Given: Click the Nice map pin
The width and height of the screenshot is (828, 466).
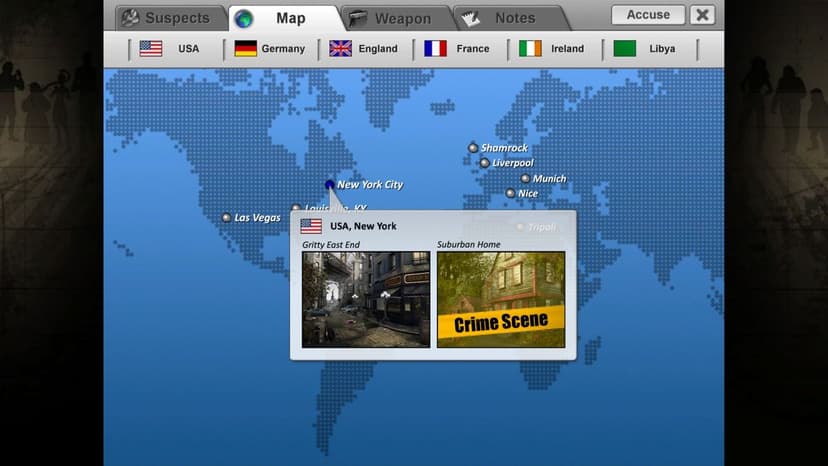Looking at the screenshot, I should click(510, 193).
